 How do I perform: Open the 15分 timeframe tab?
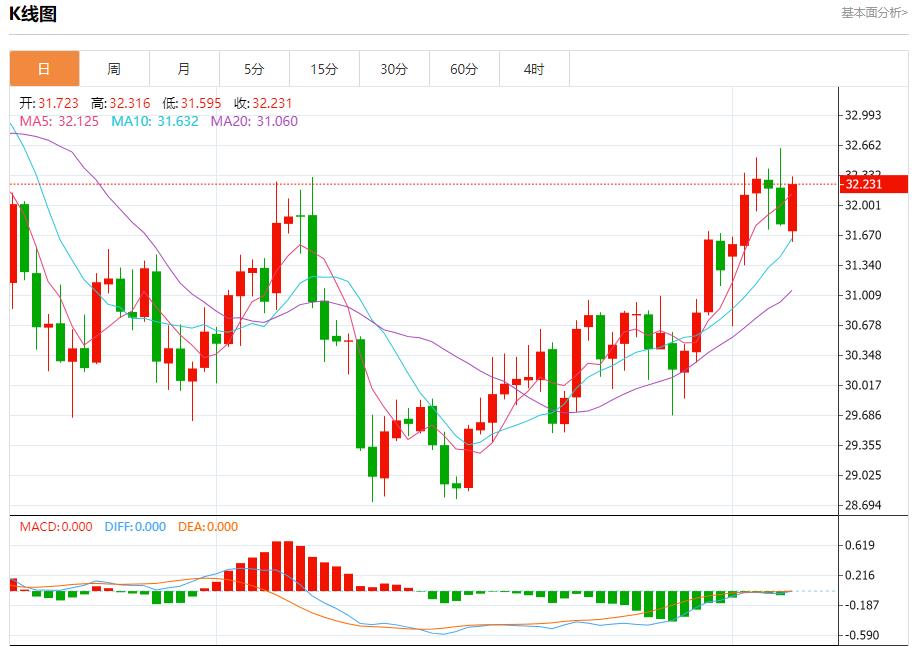324,69
